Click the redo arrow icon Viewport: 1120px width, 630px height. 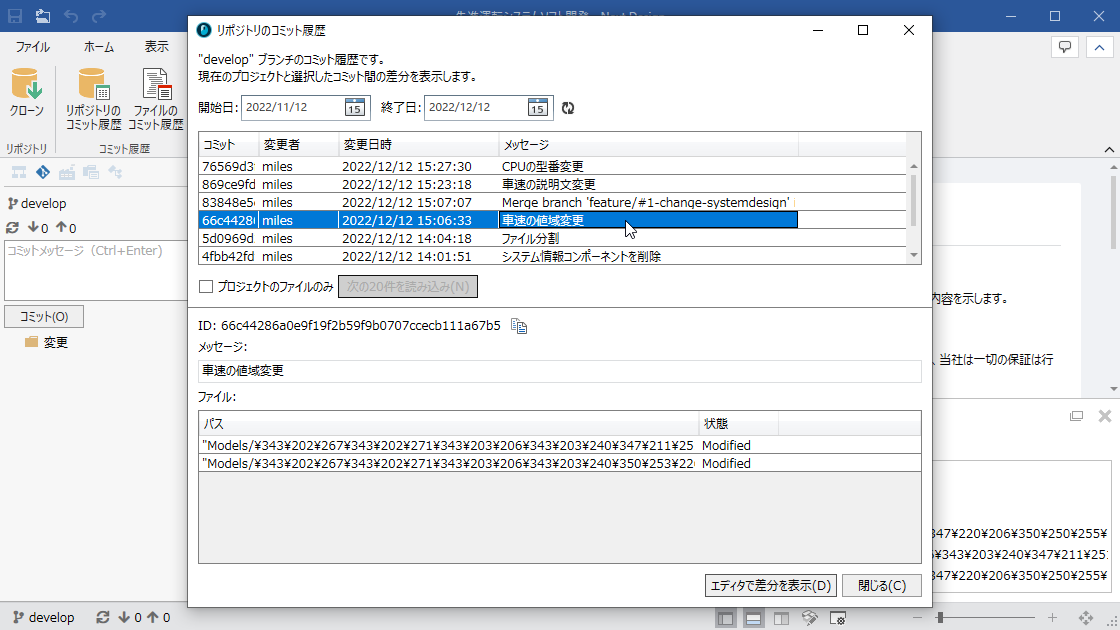[99, 16]
